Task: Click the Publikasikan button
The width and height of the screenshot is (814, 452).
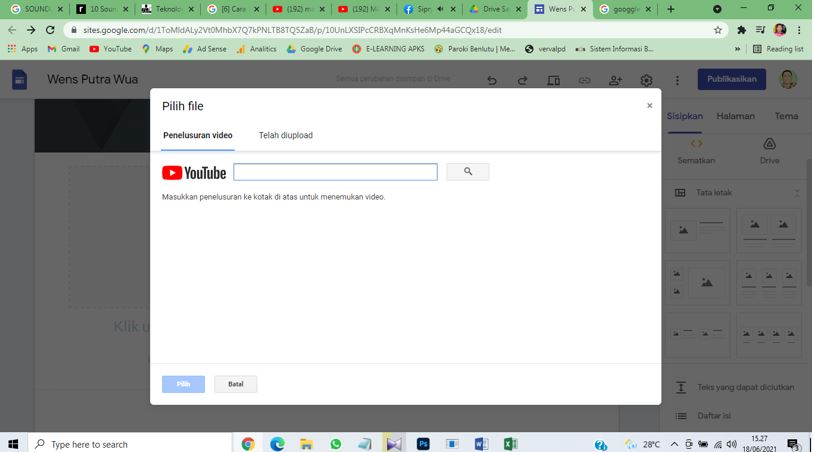Action: (732, 79)
